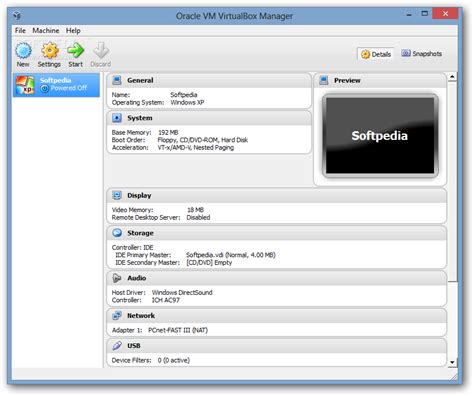Open the Display section header link

coord(139,196)
